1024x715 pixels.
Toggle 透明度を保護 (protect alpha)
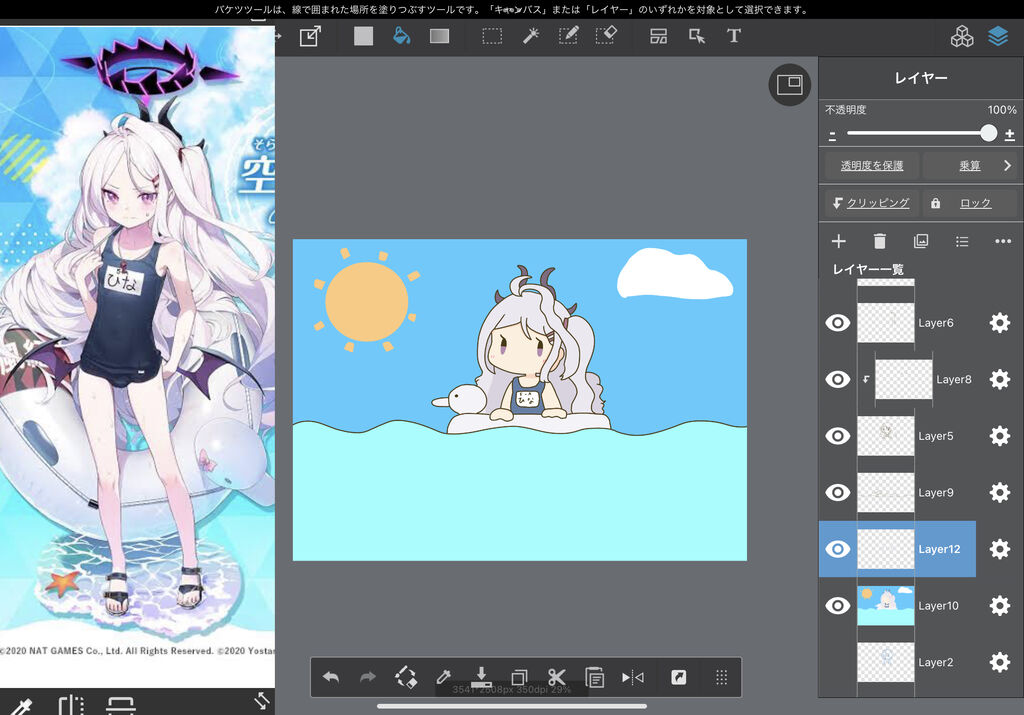pyautogui.click(x=872, y=165)
